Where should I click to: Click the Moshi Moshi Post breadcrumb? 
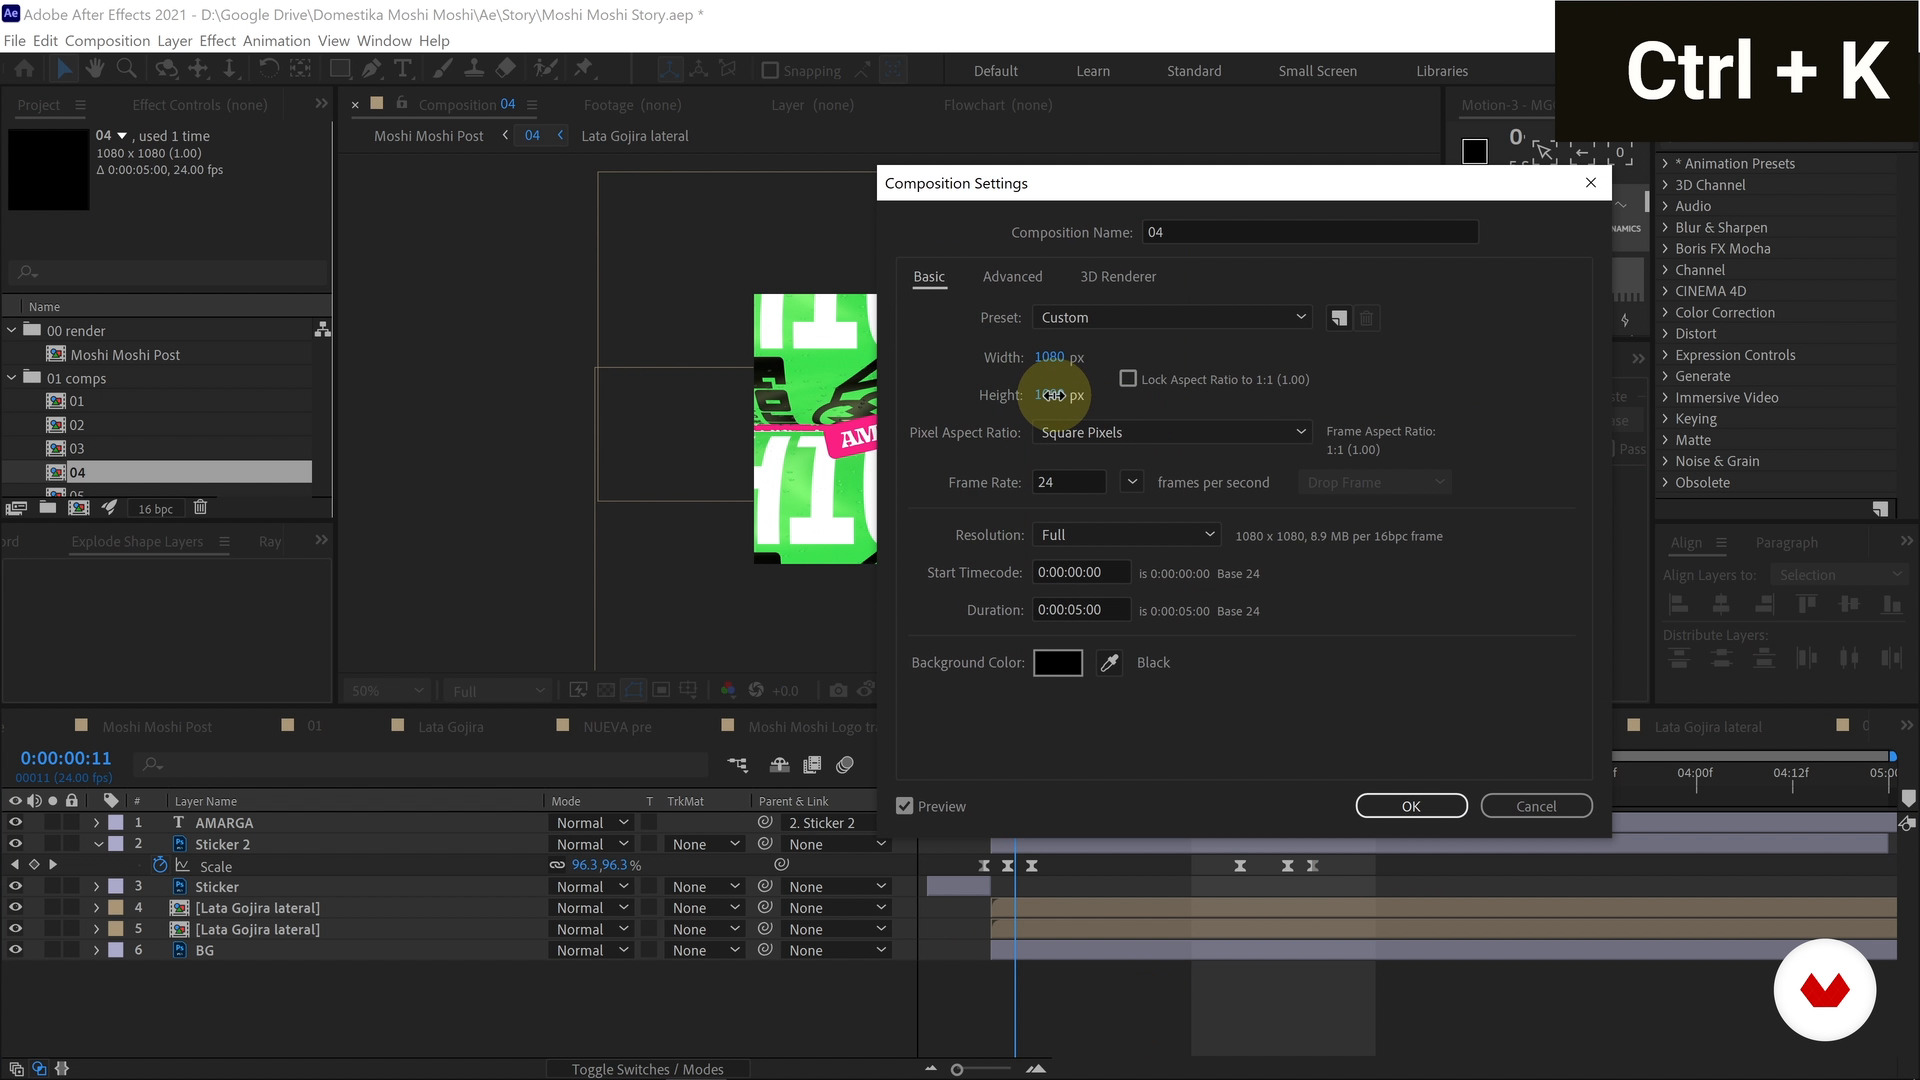coord(428,136)
